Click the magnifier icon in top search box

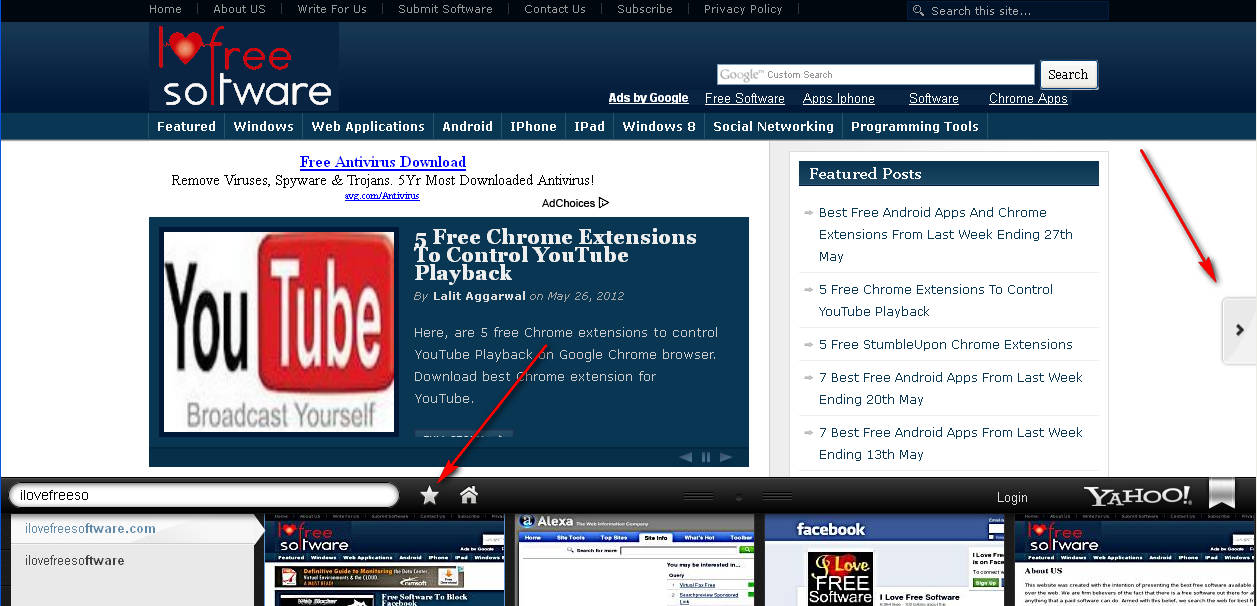pos(918,11)
